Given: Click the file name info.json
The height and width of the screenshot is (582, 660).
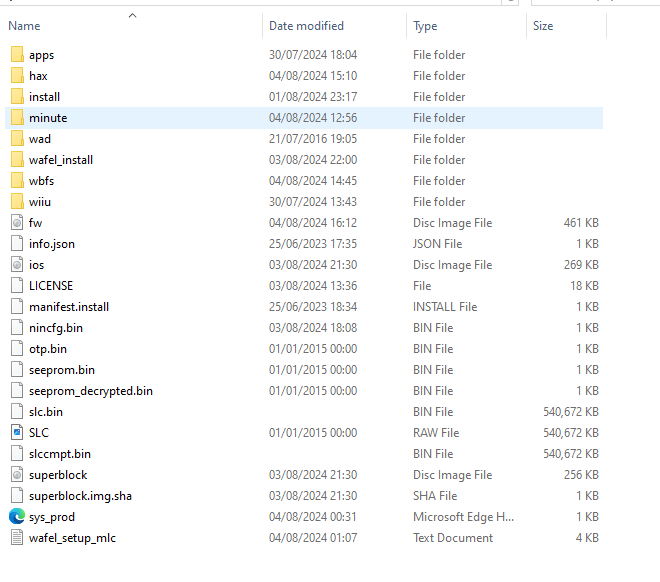Looking at the screenshot, I should click(52, 244).
